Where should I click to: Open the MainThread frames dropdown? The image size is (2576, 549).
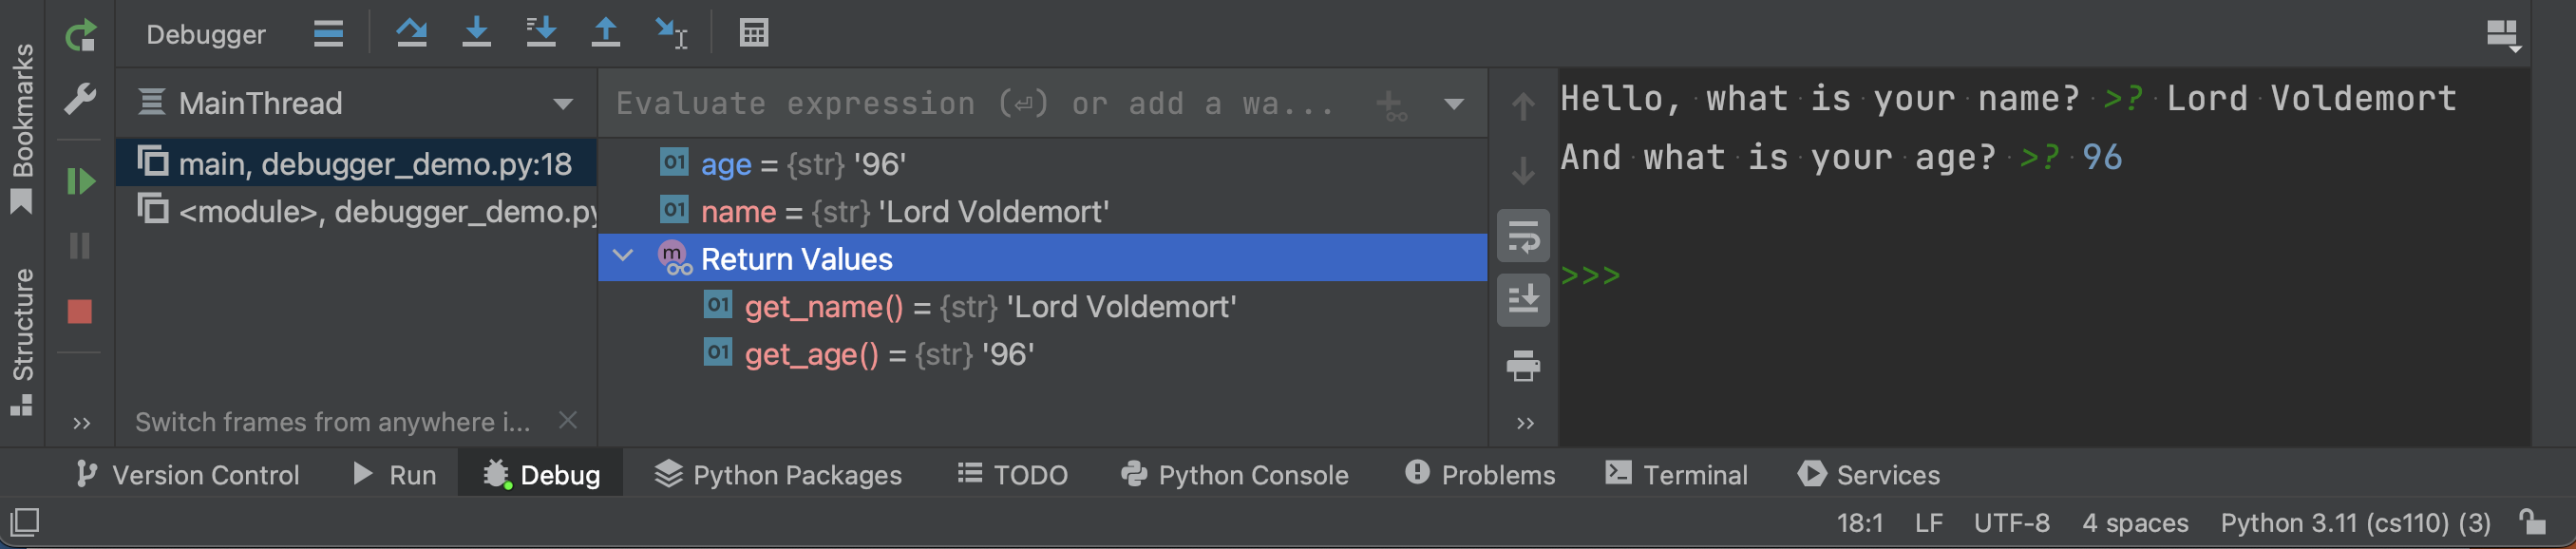coord(565,103)
